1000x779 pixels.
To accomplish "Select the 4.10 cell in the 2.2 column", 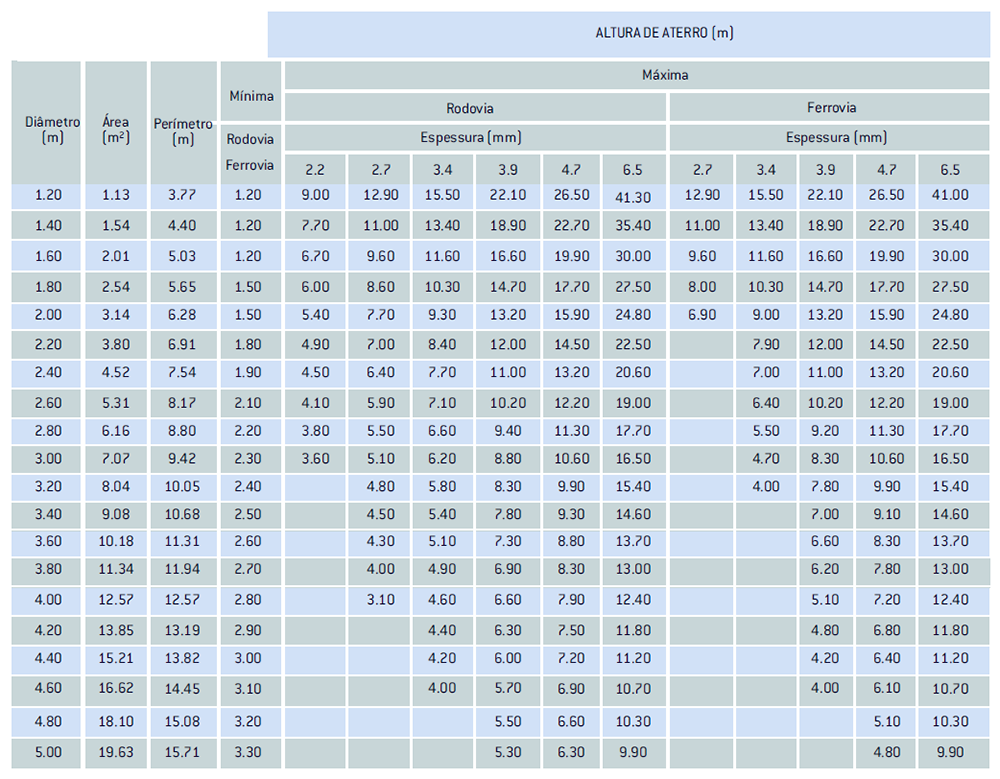I will point(315,403).
